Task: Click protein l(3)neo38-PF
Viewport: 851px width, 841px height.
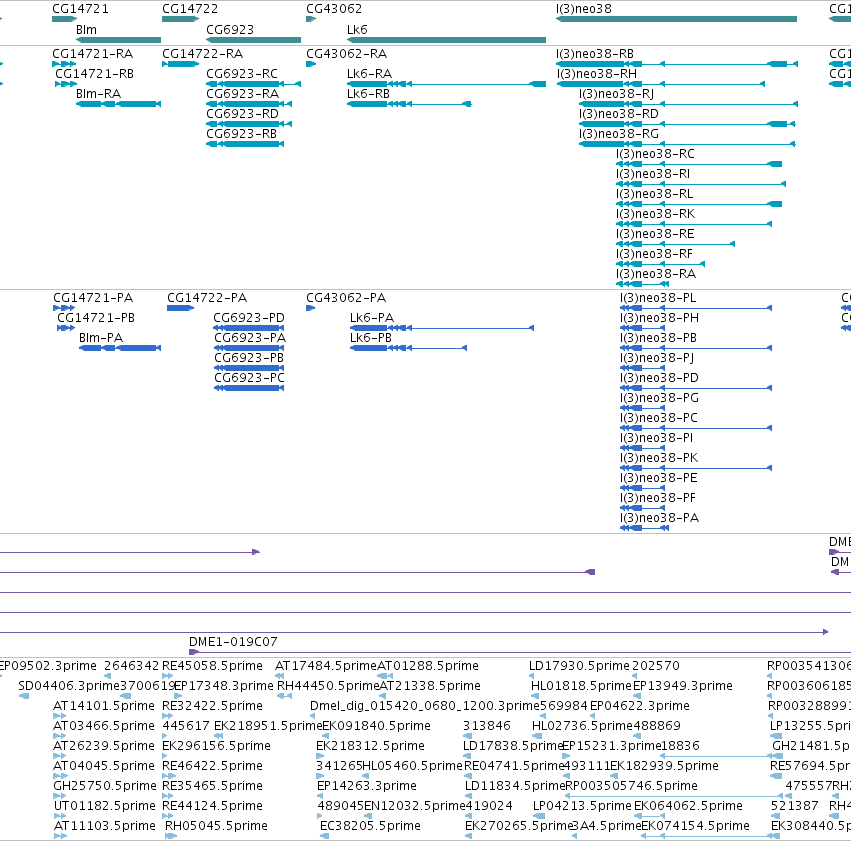Action: [643, 509]
